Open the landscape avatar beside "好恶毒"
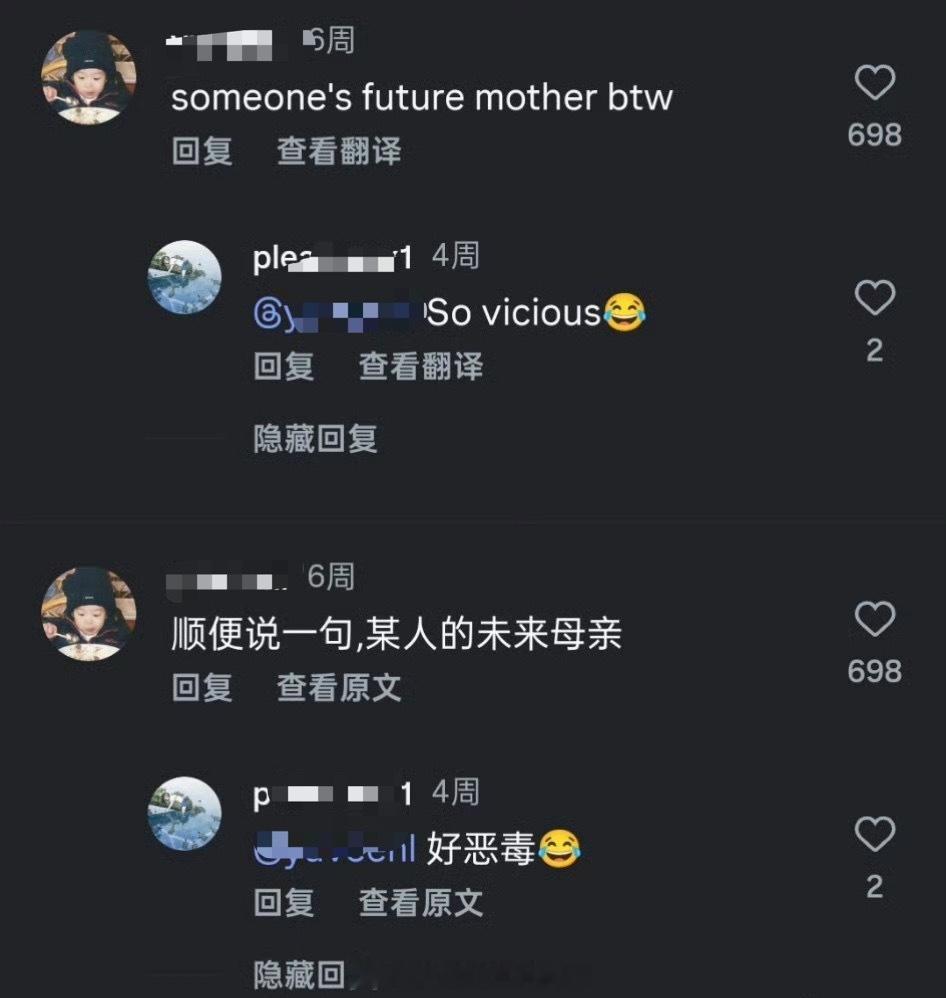Viewport: 946px width, 998px height. point(185,813)
